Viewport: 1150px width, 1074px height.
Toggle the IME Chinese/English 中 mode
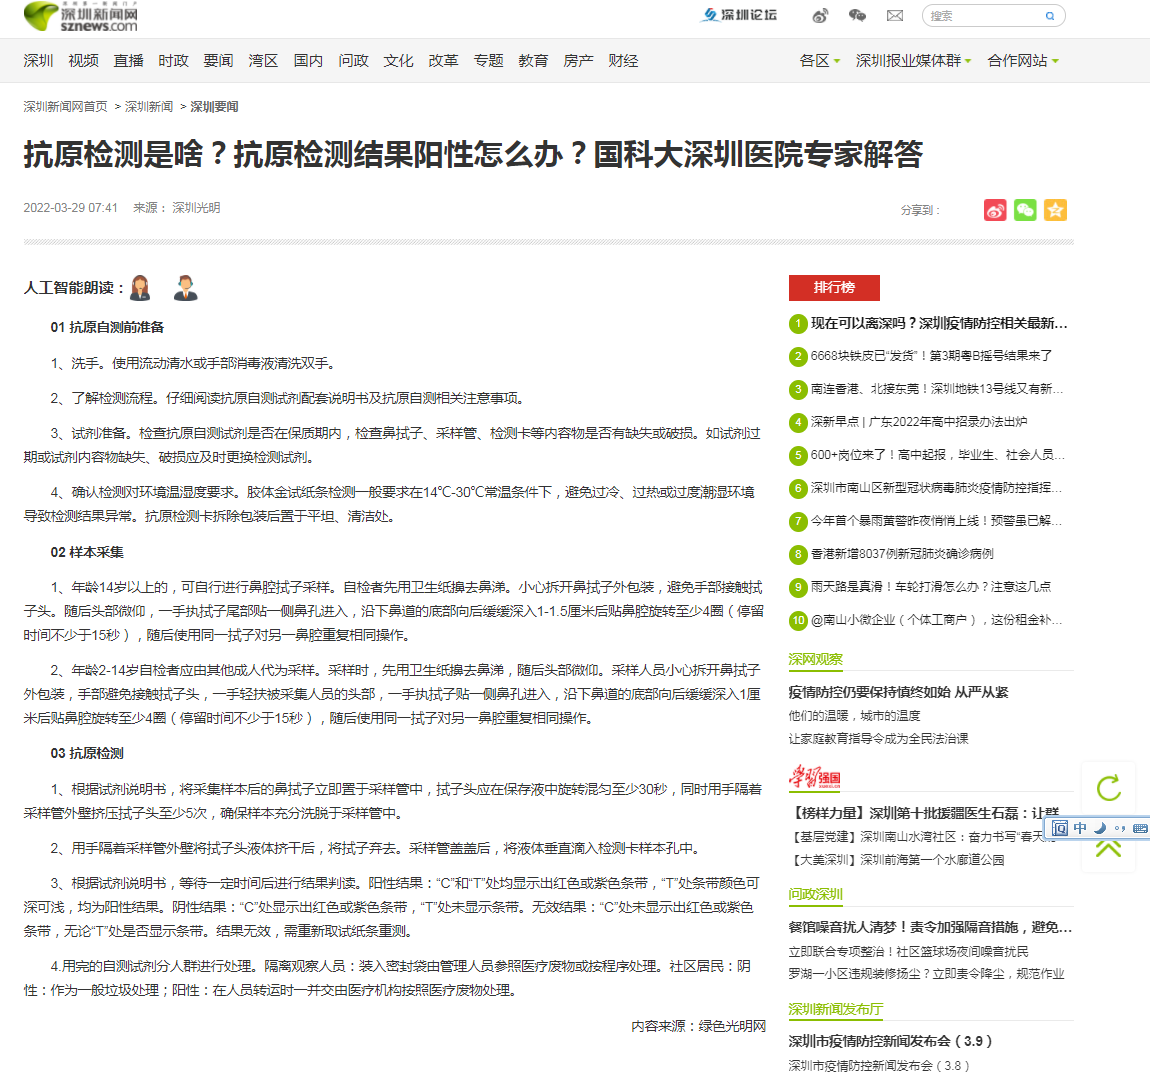1080,828
